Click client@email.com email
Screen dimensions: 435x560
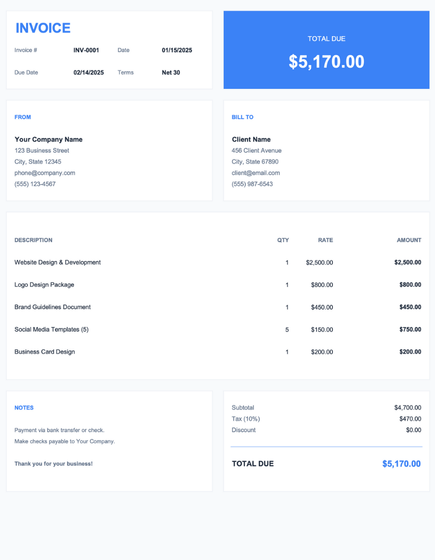coord(256,173)
